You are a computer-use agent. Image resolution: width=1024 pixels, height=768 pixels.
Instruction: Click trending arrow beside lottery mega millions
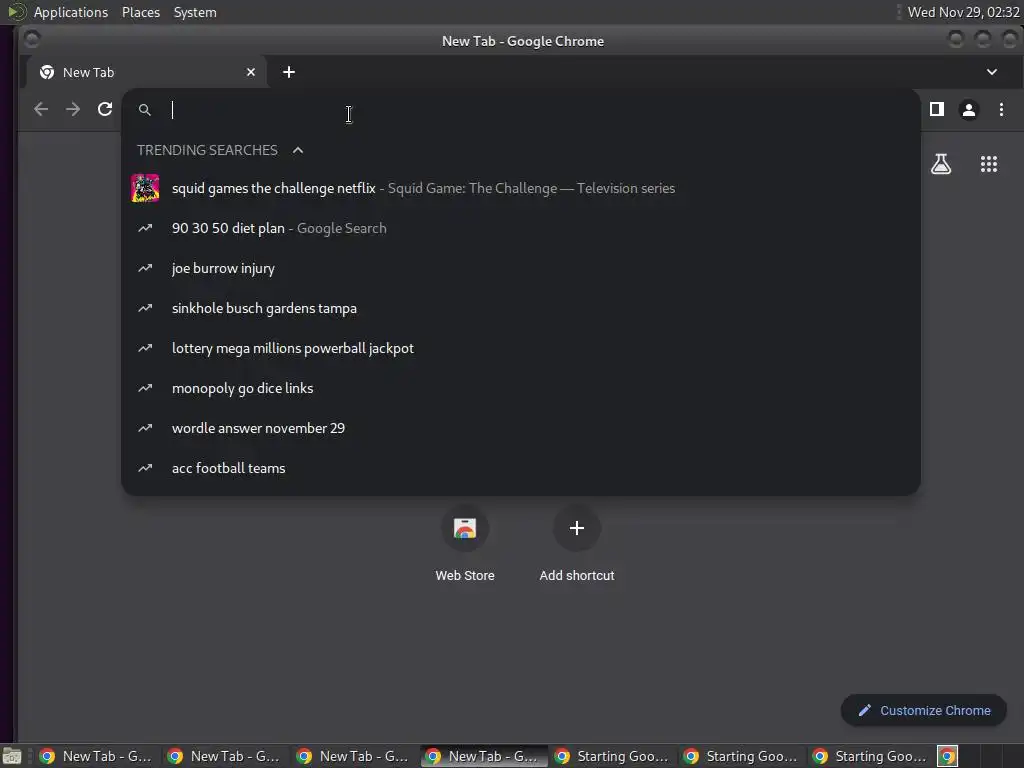pos(145,348)
